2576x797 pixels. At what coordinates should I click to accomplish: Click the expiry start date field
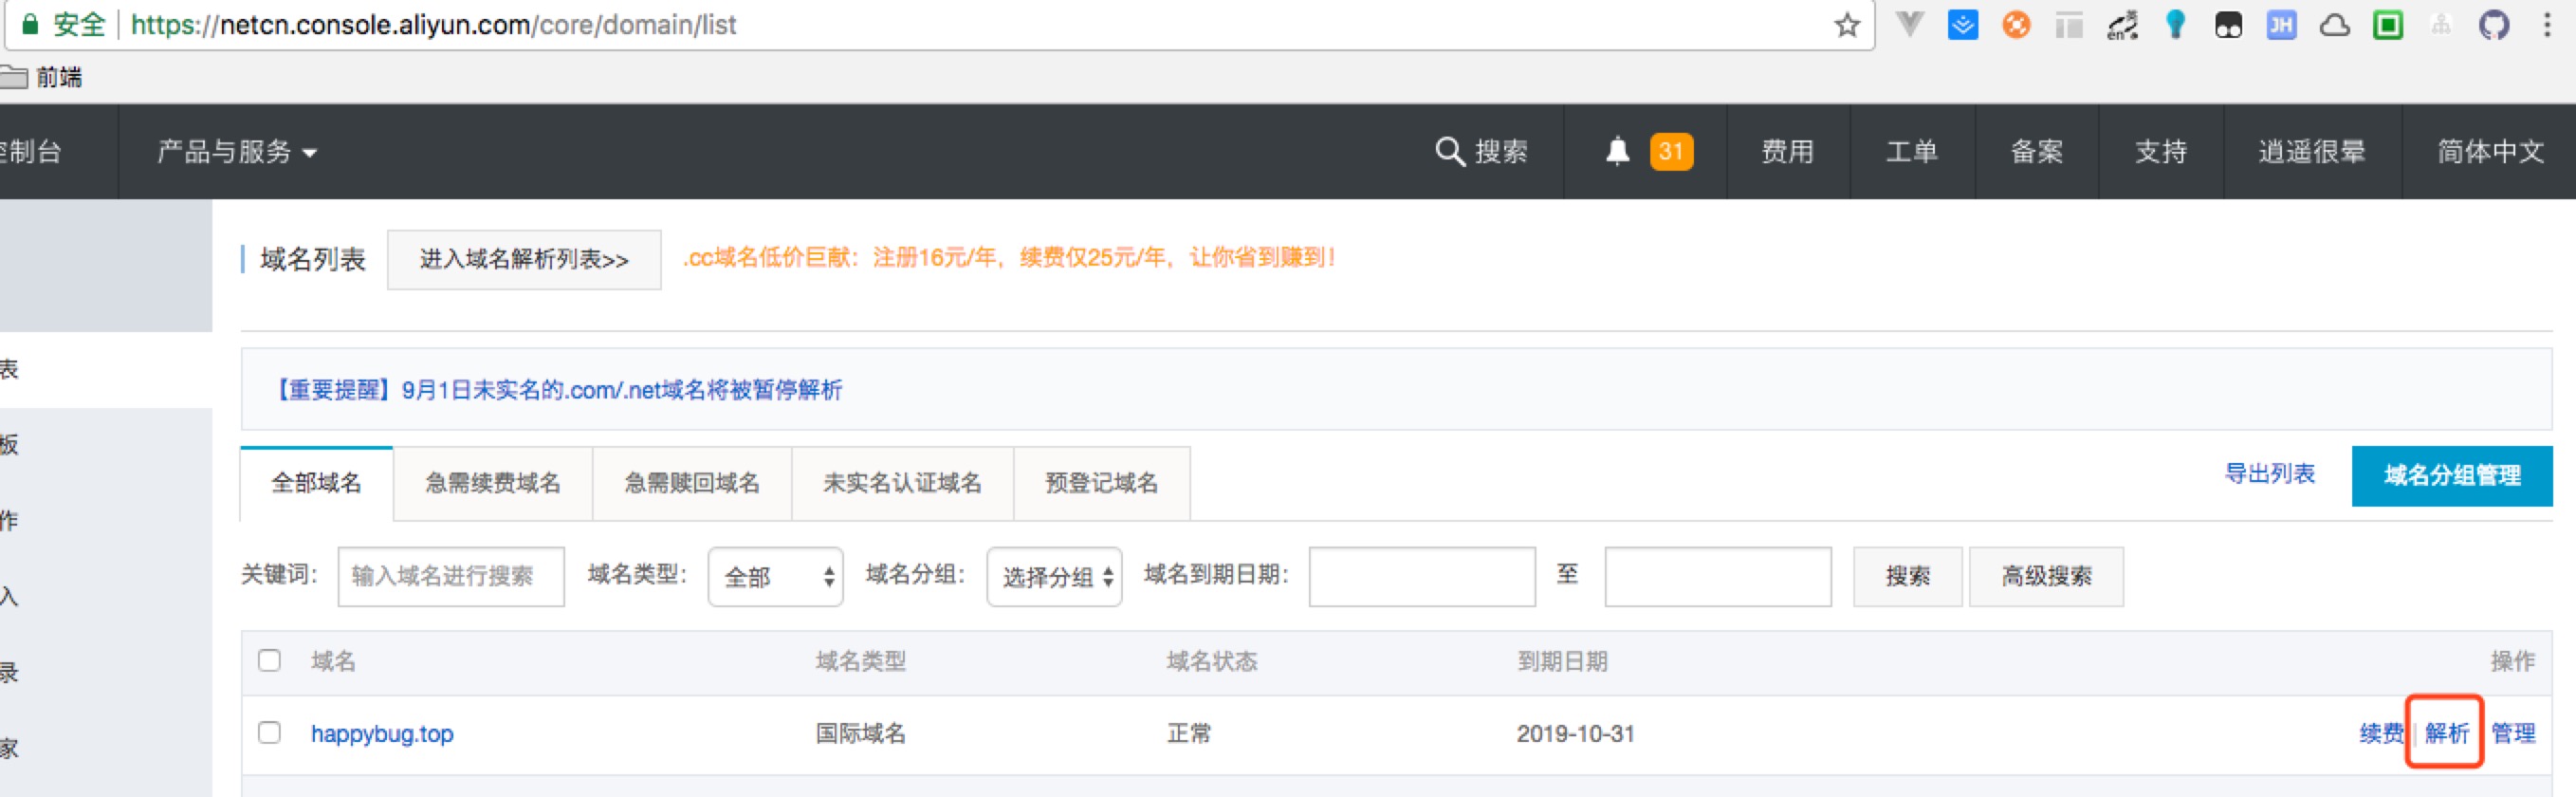click(1422, 576)
